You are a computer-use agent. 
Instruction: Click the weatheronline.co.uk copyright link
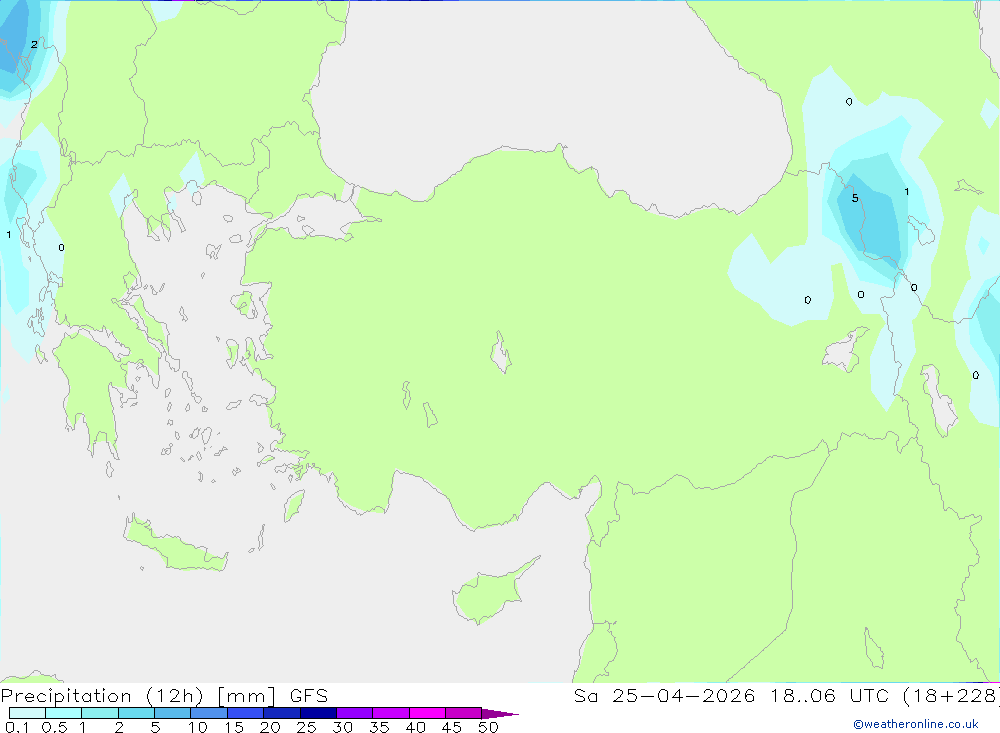[x=915, y=724]
